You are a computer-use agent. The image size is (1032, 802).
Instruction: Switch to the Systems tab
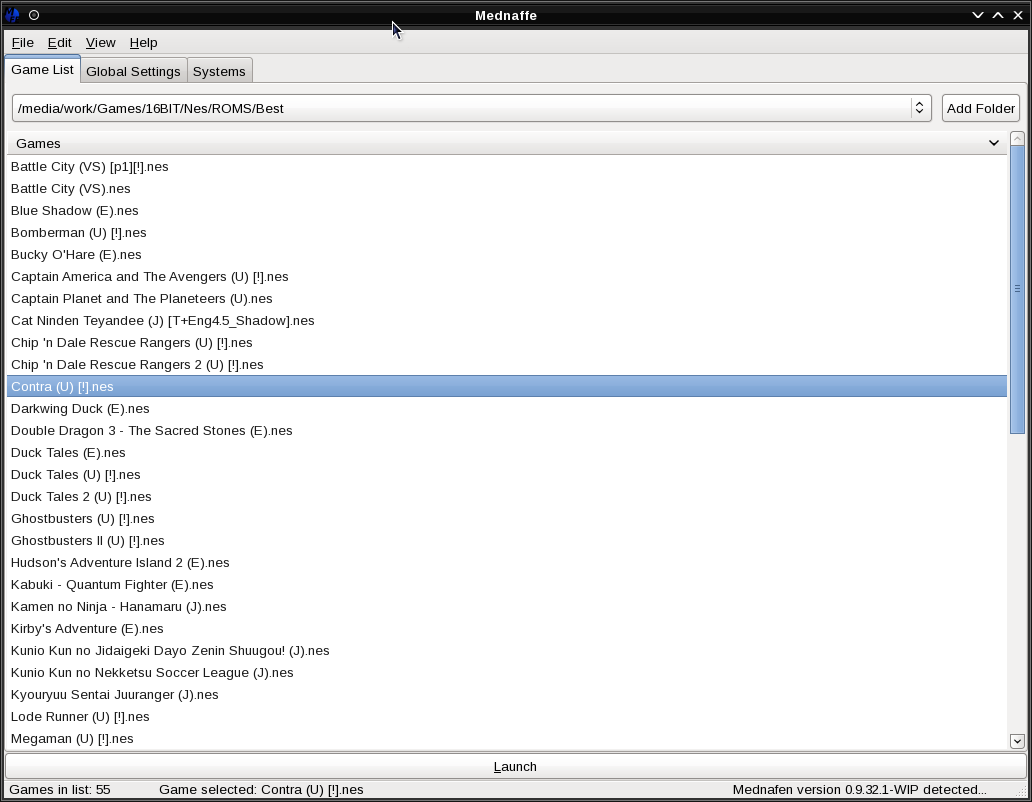[x=219, y=71]
